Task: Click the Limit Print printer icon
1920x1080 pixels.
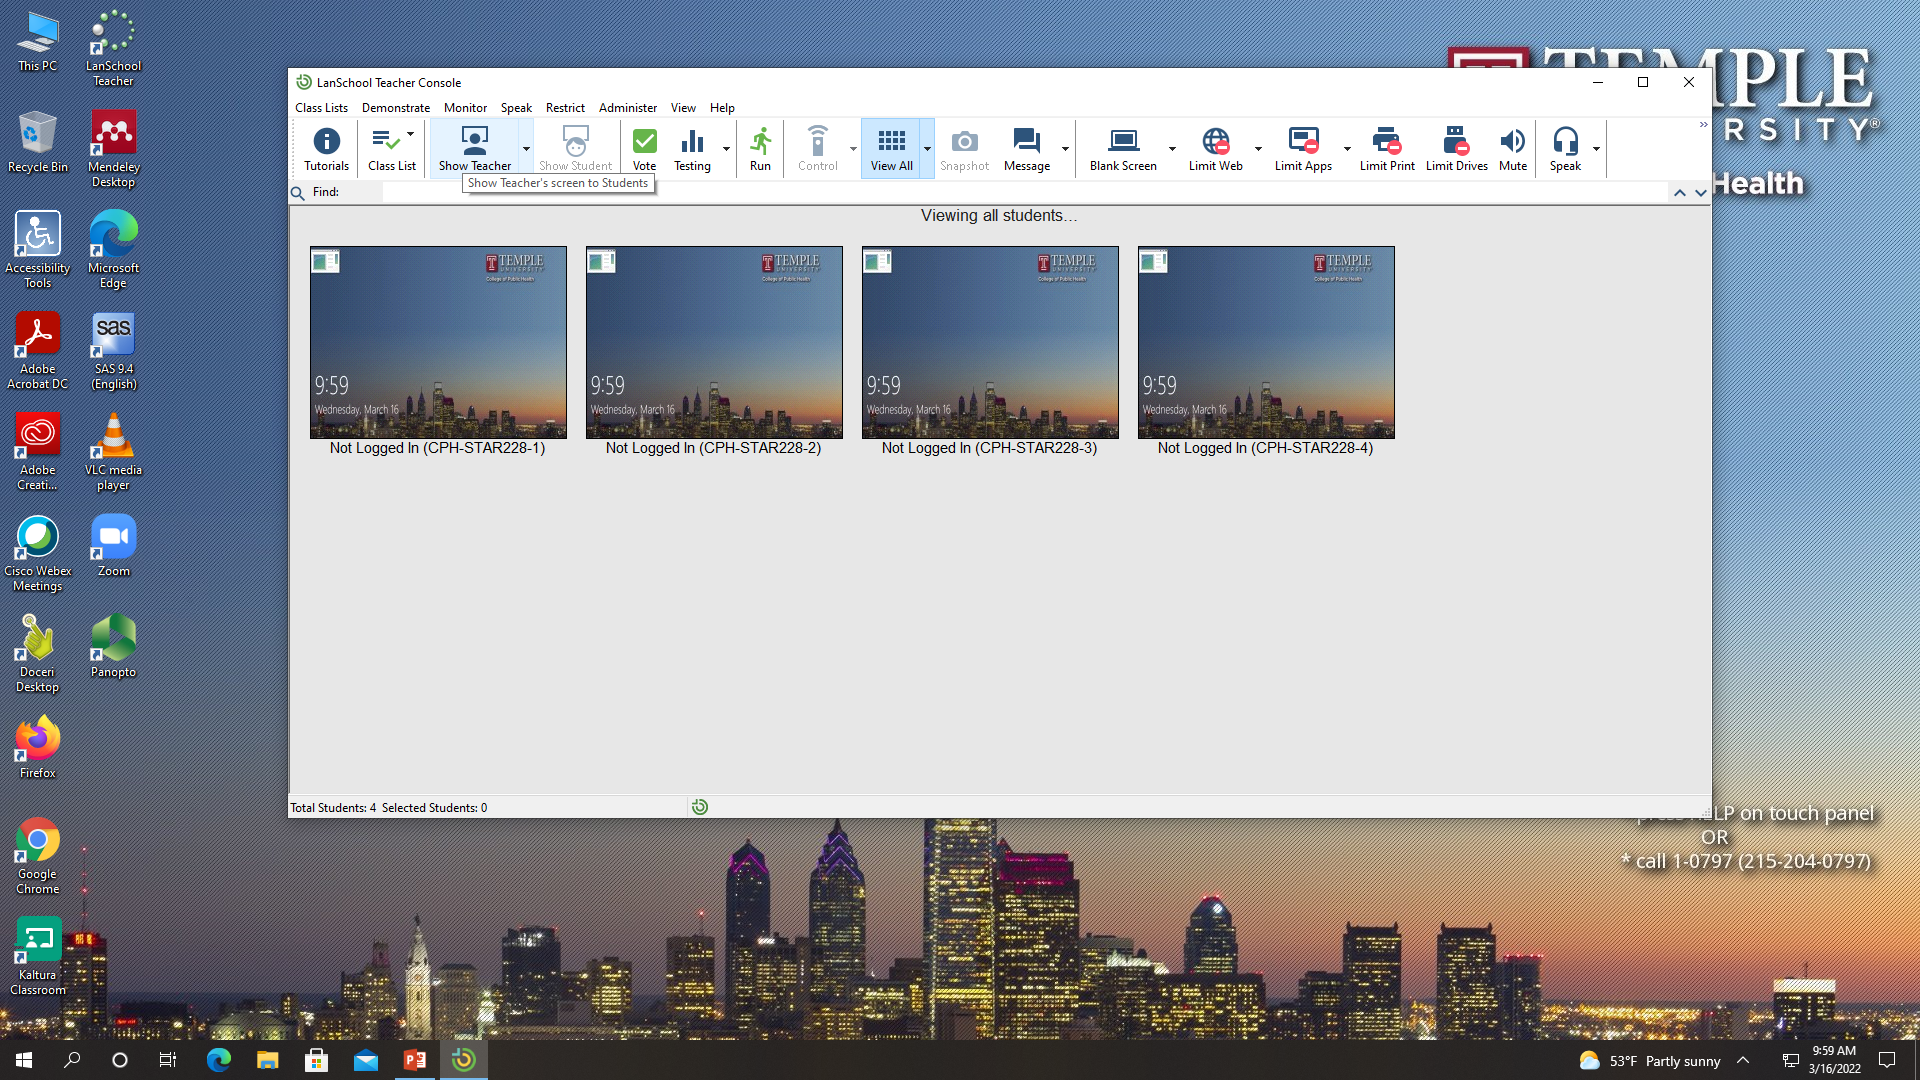Action: [1387, 148]
